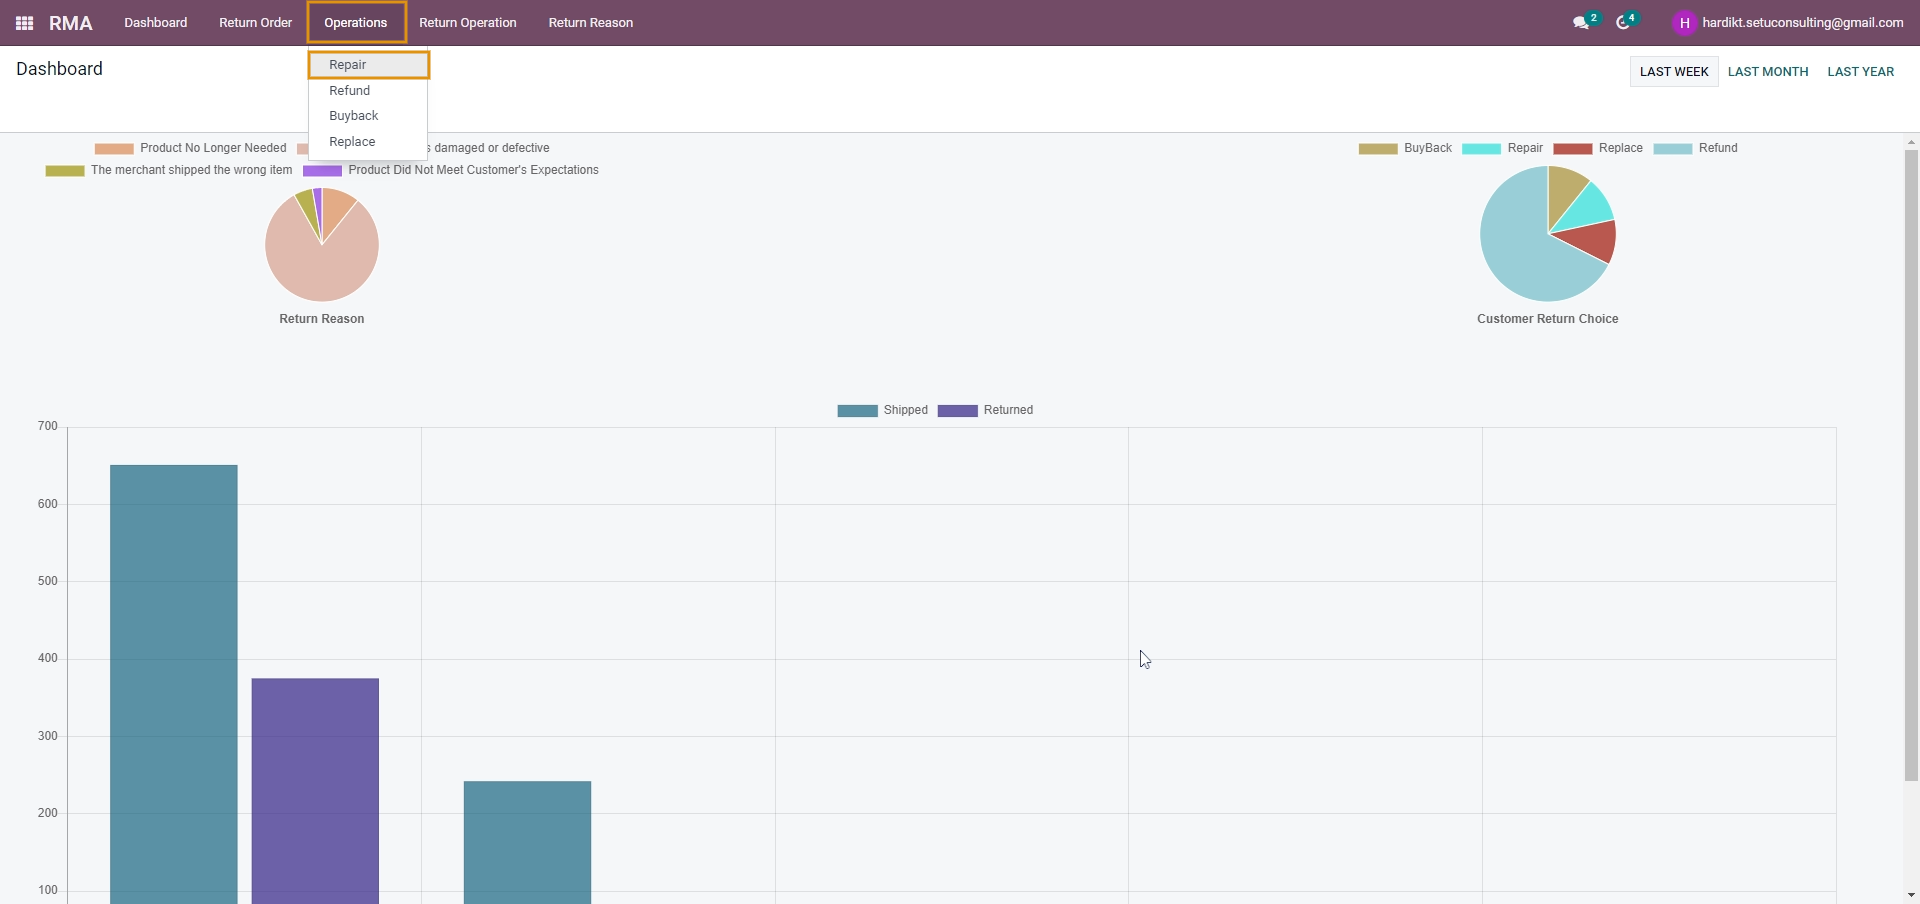Toggle the Returned legend in bar chart

(x=985, y=410)
